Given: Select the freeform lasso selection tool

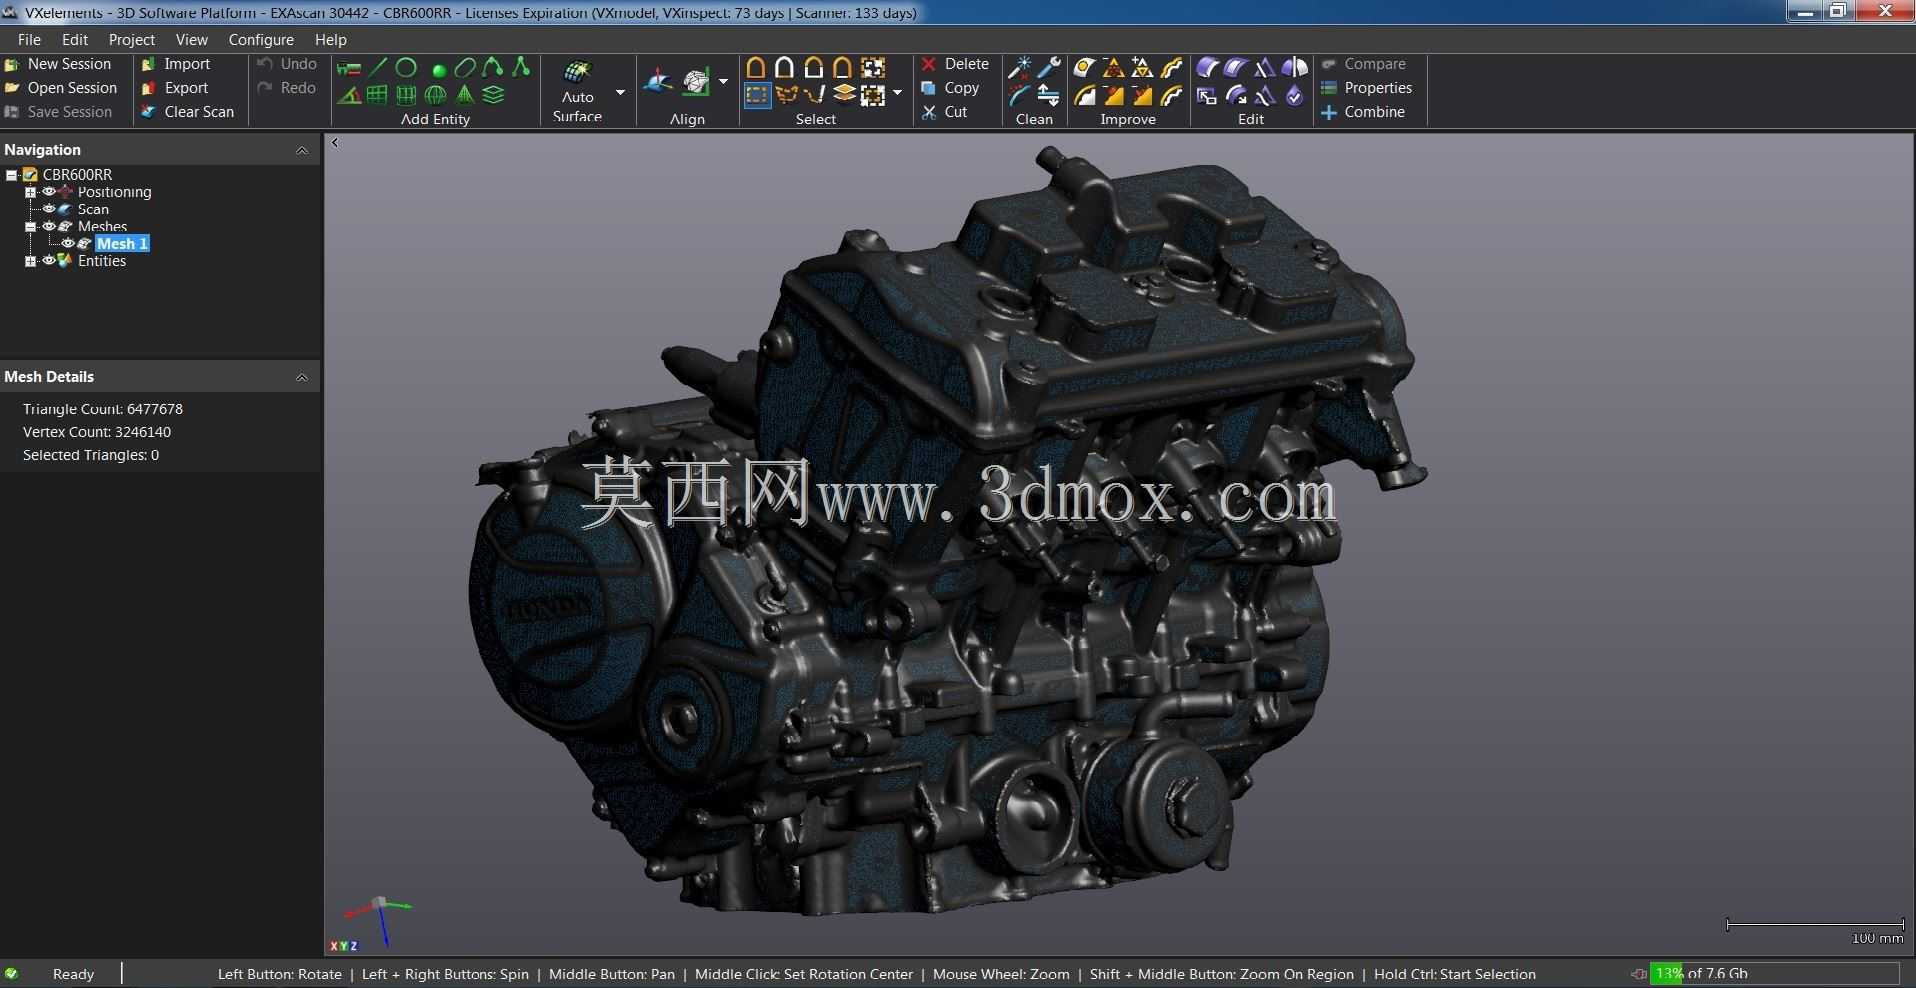Looking at the screenshot, I should point(787,96).
